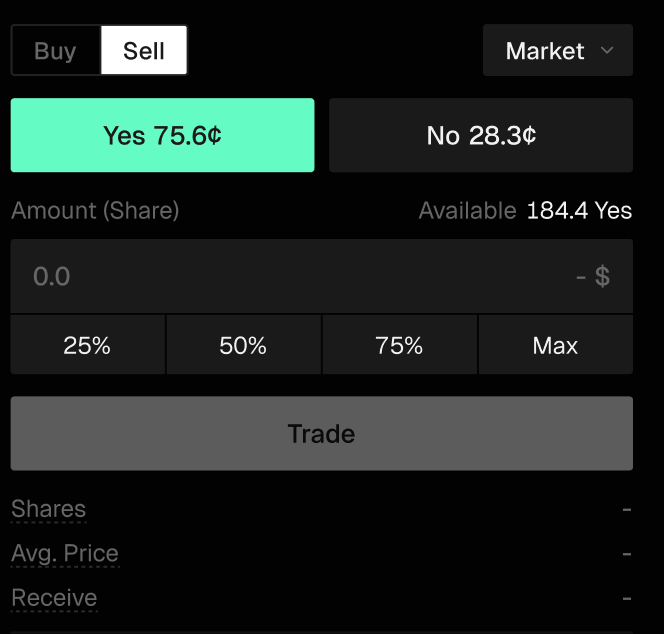
Task: Submit order with the Trade button
Action: (321, 434)
